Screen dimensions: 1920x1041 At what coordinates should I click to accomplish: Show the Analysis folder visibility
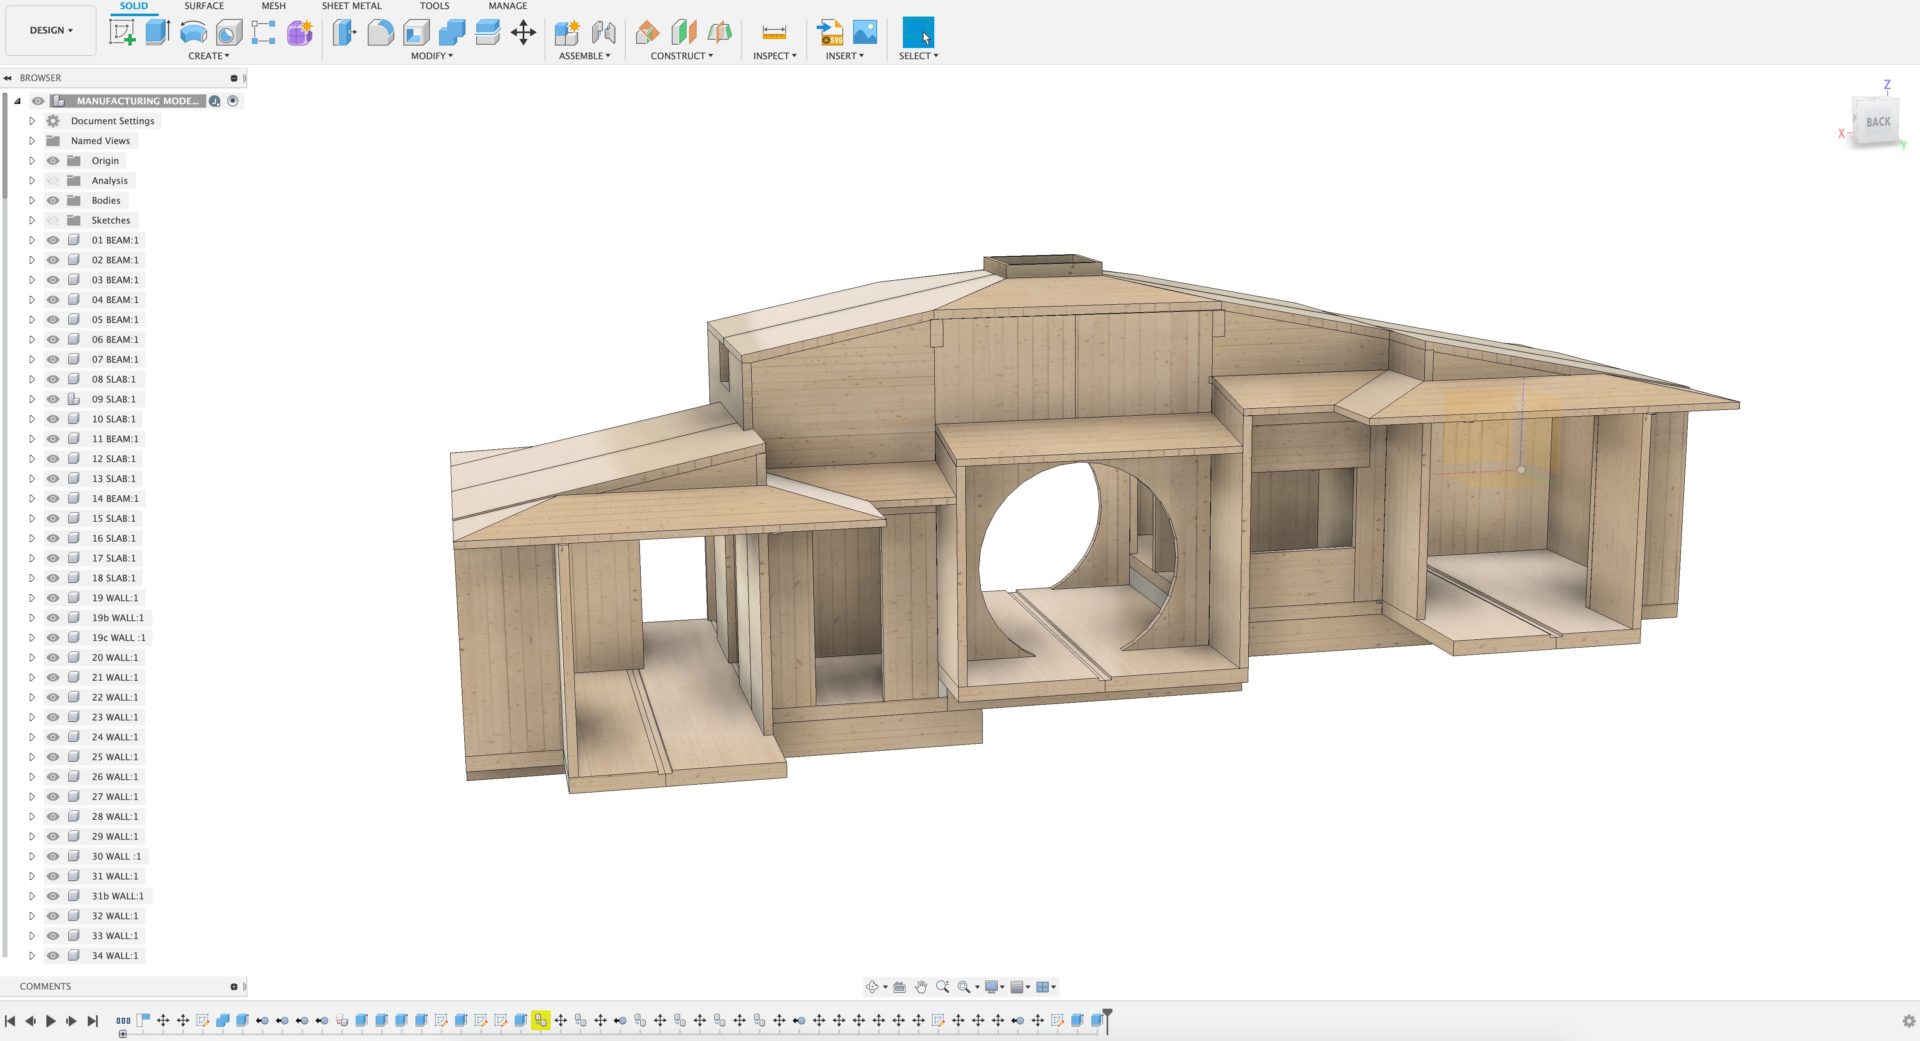click(x=53, y=180)
